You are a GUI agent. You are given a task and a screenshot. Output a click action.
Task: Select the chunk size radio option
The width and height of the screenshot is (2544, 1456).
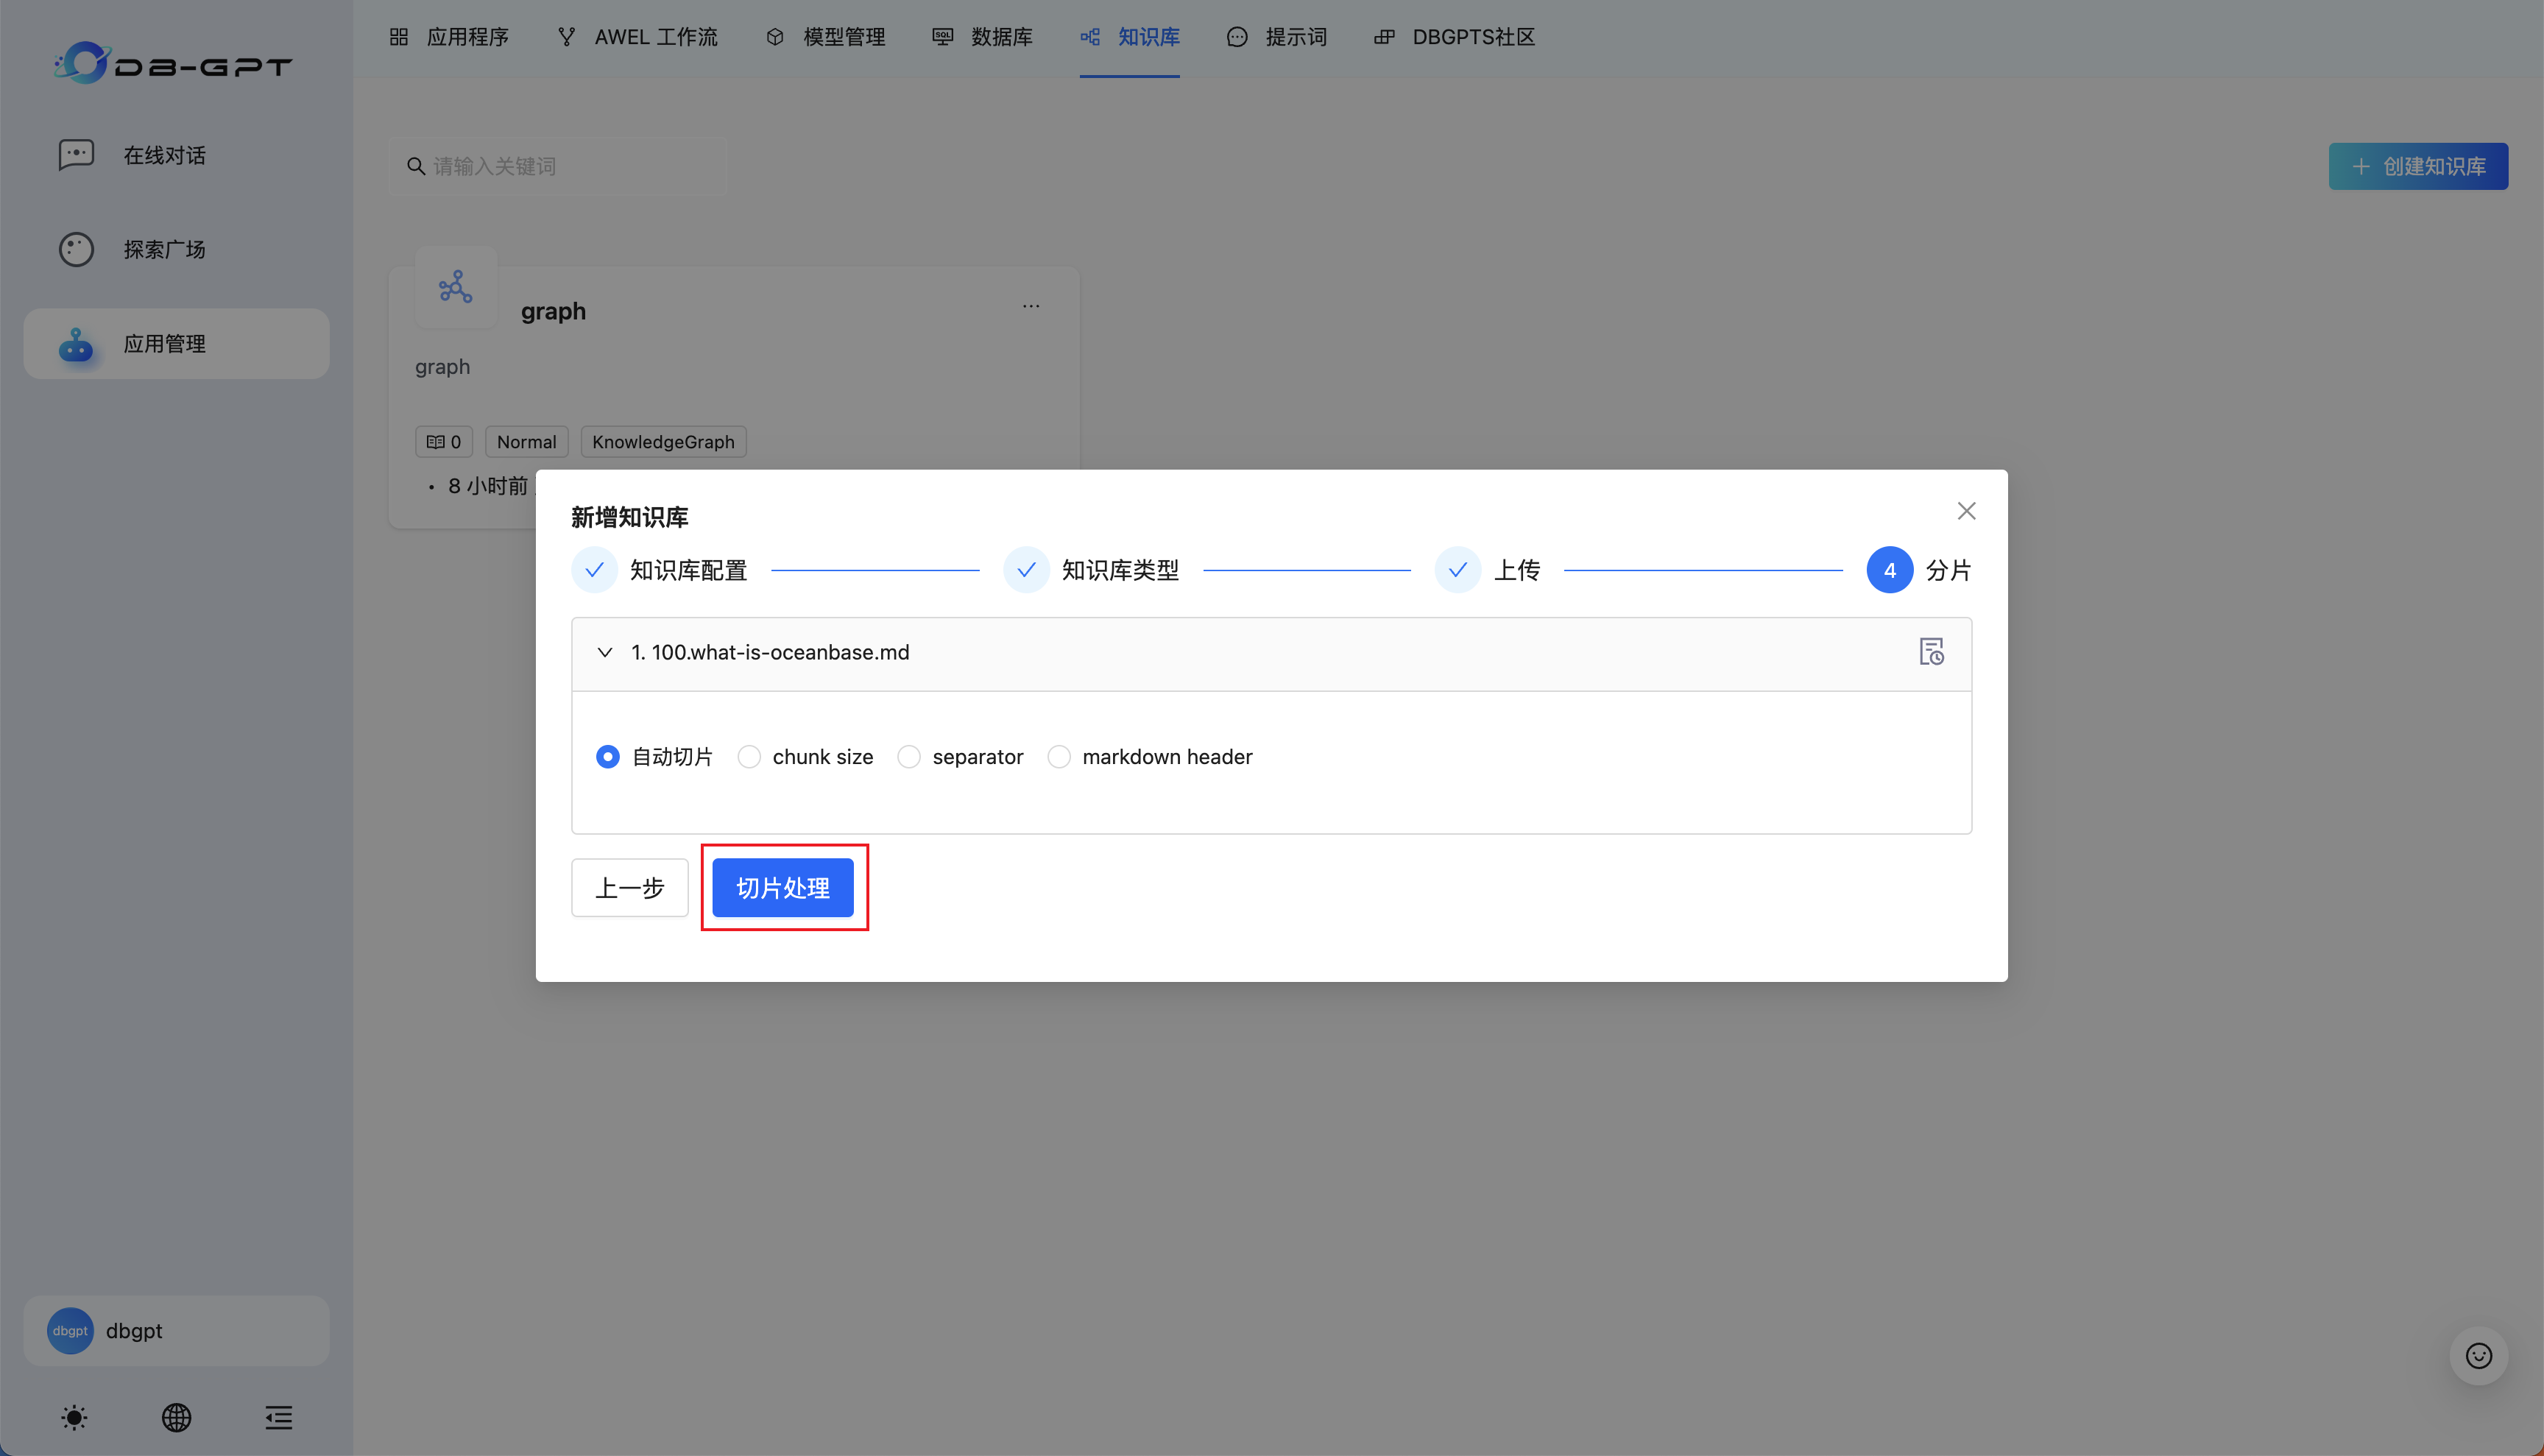(749, 757)
